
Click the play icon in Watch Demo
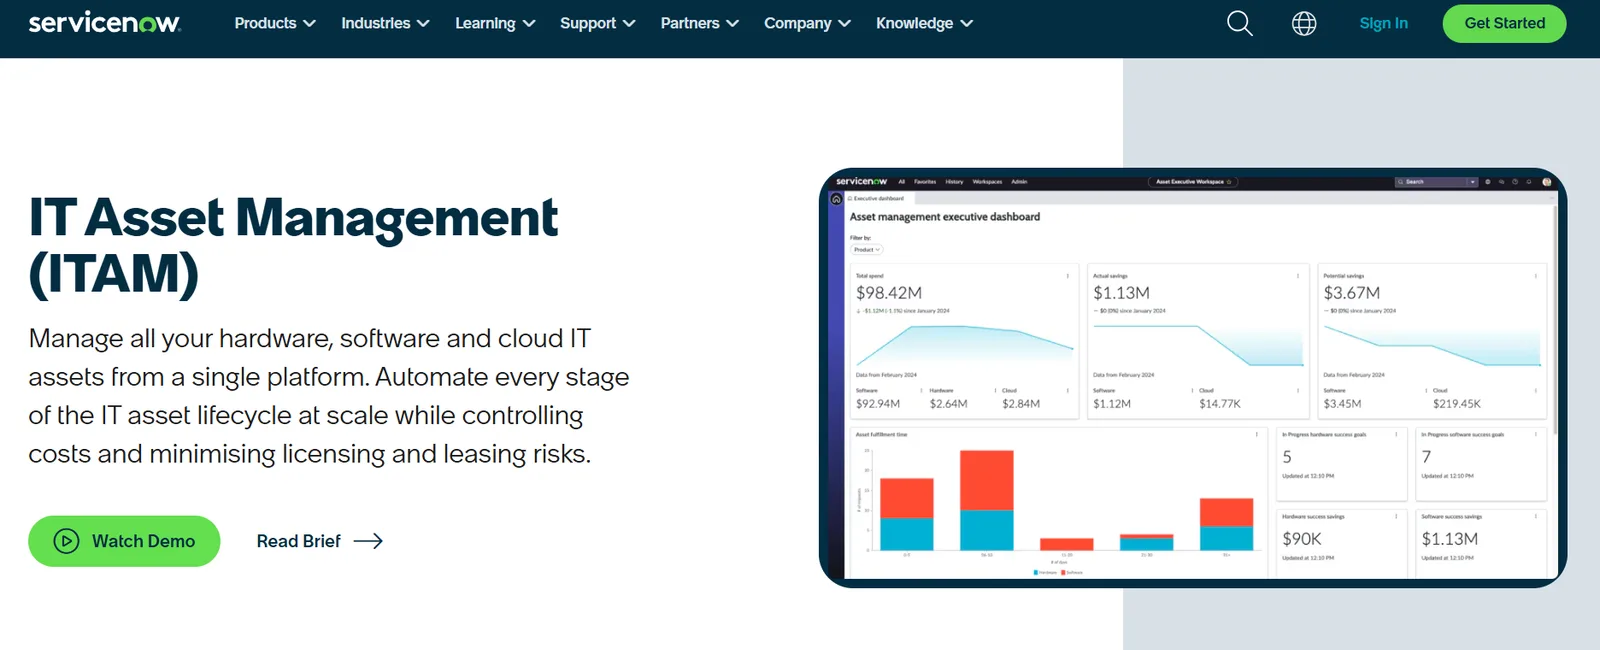coord(66,541)
